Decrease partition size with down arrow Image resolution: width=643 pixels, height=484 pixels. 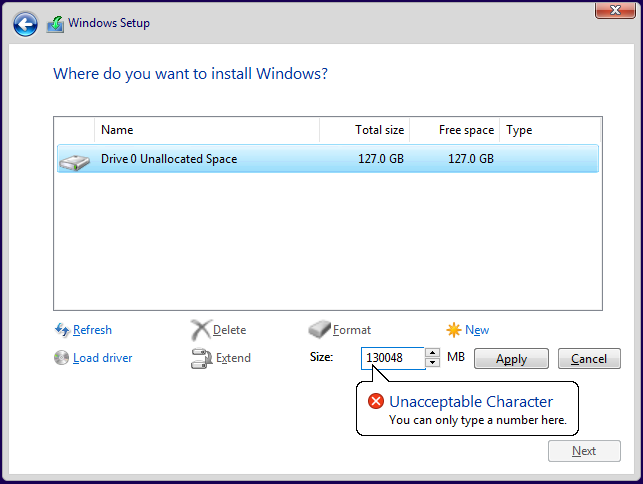point(432,363)
